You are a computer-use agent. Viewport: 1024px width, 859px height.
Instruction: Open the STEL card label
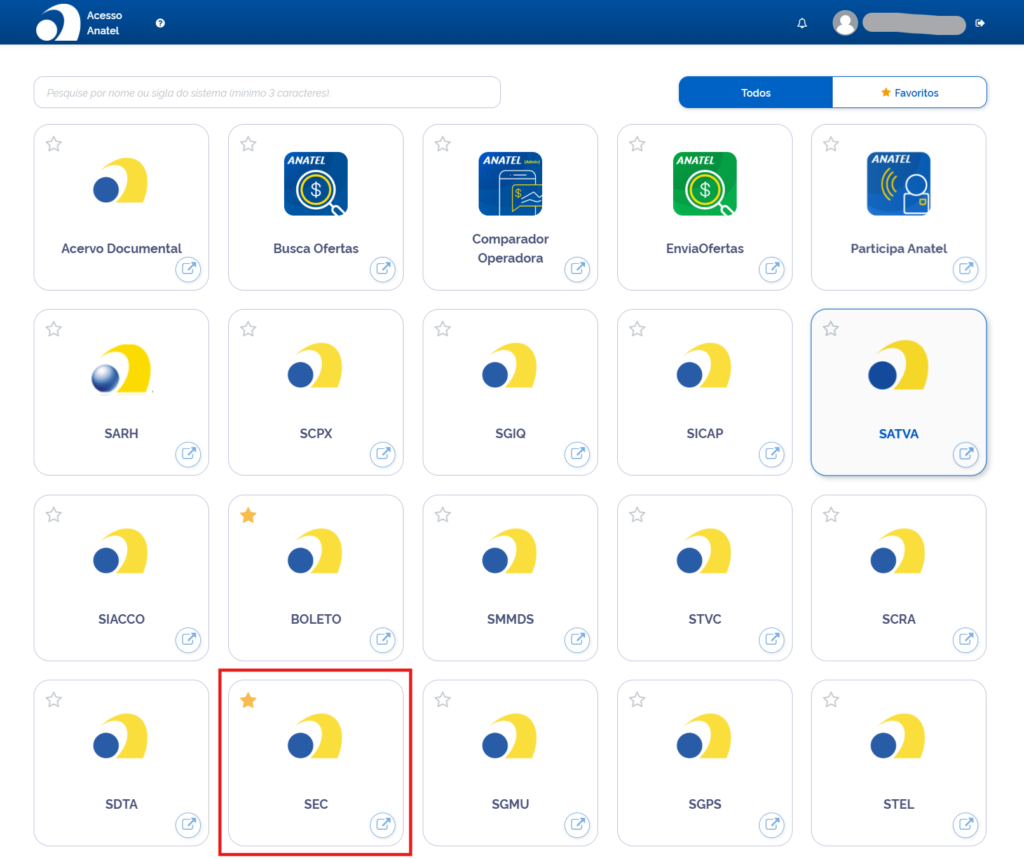click(899, 804)
